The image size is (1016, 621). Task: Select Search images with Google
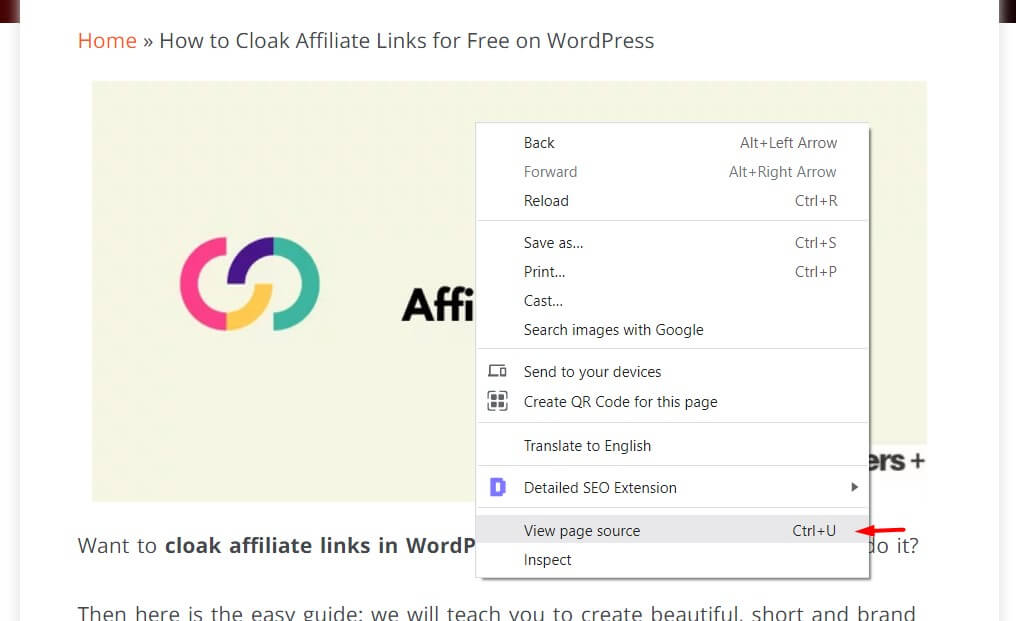tap(673, 330)
